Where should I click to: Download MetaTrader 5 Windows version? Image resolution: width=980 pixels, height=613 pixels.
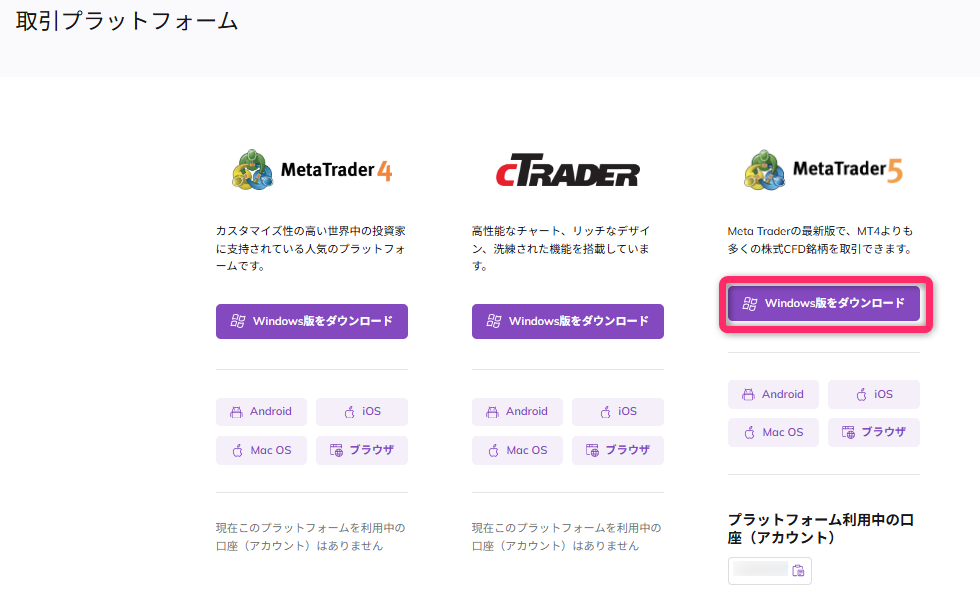(823, 303)
